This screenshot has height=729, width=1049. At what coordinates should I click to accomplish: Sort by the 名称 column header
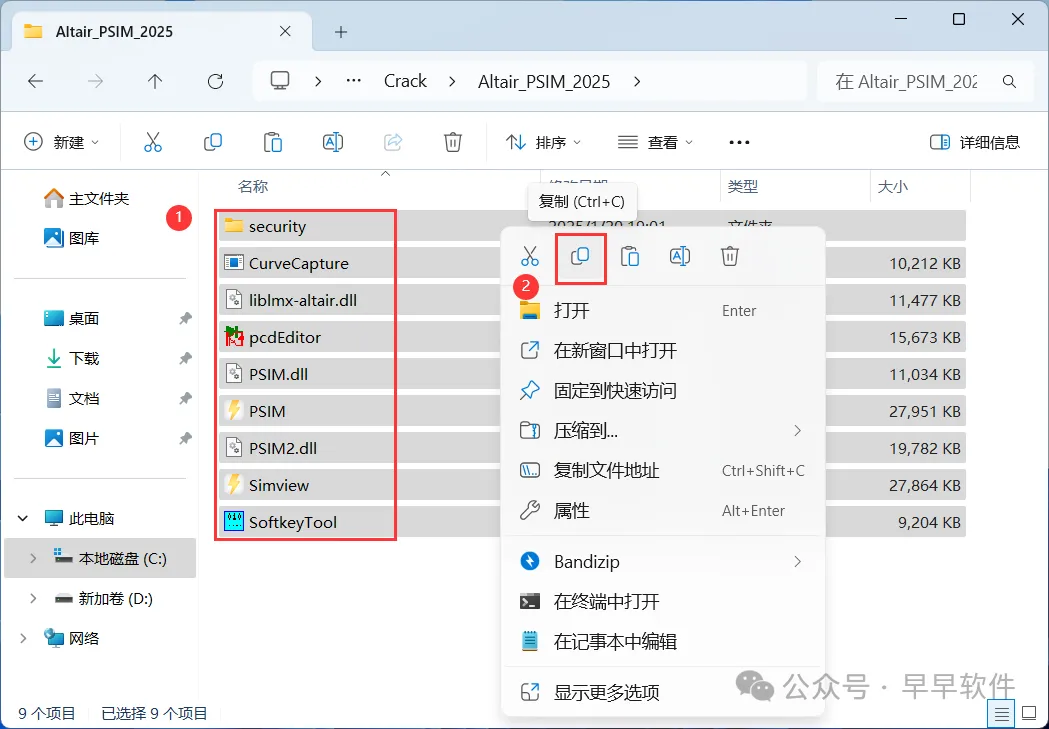[x=253, y=187]
